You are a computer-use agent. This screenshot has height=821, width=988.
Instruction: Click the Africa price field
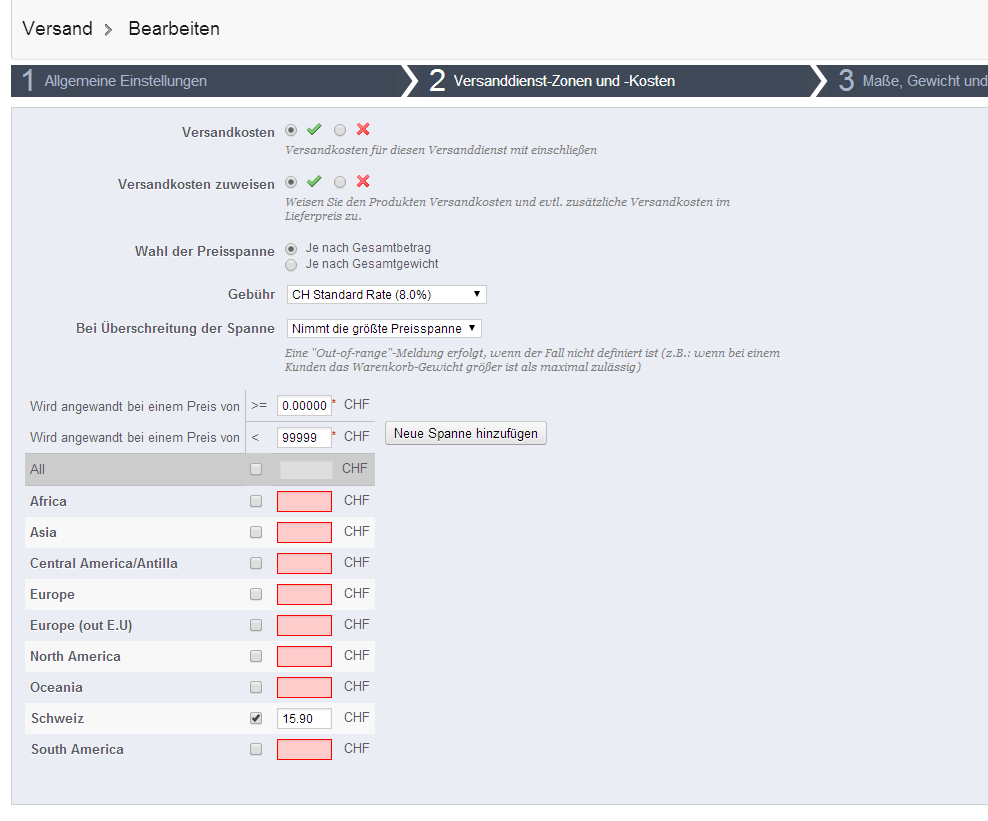tap(304, 502)
